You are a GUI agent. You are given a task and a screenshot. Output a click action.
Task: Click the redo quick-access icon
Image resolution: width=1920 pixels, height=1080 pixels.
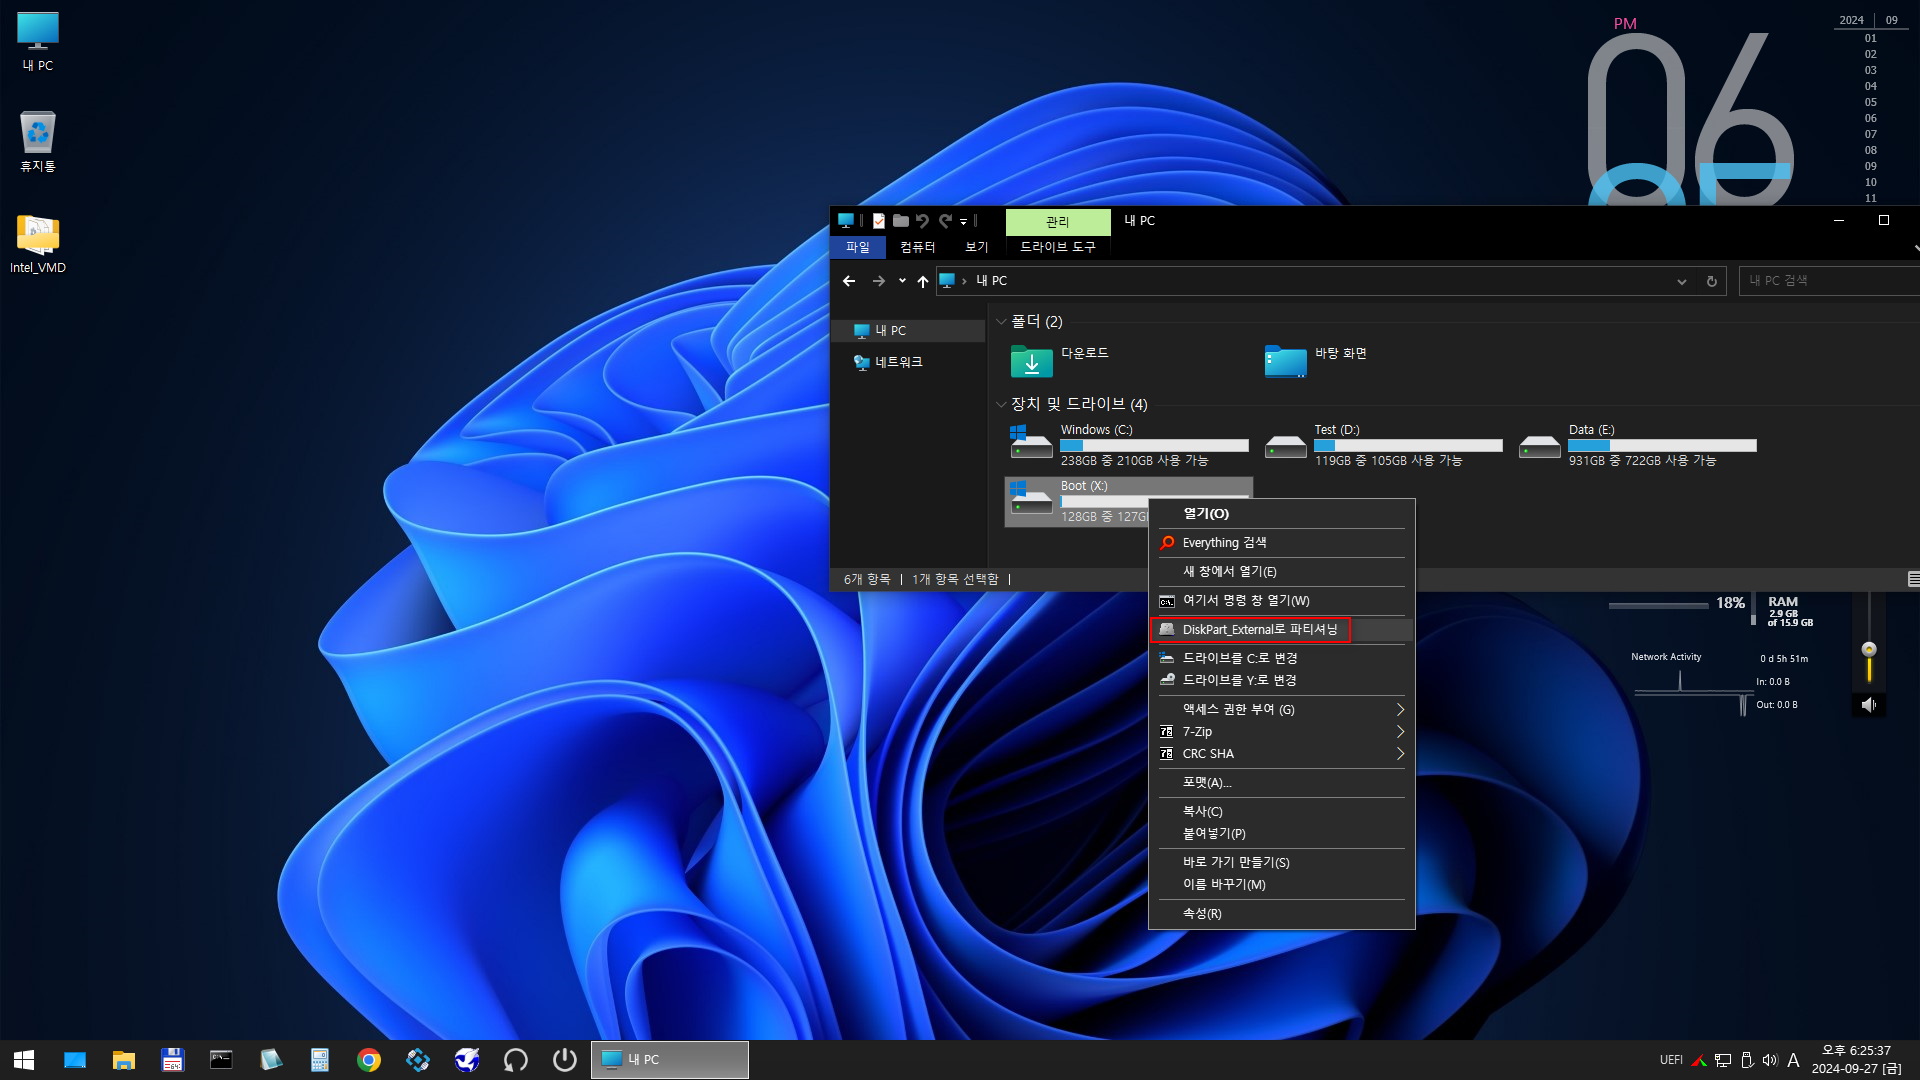tap(945, 221)
